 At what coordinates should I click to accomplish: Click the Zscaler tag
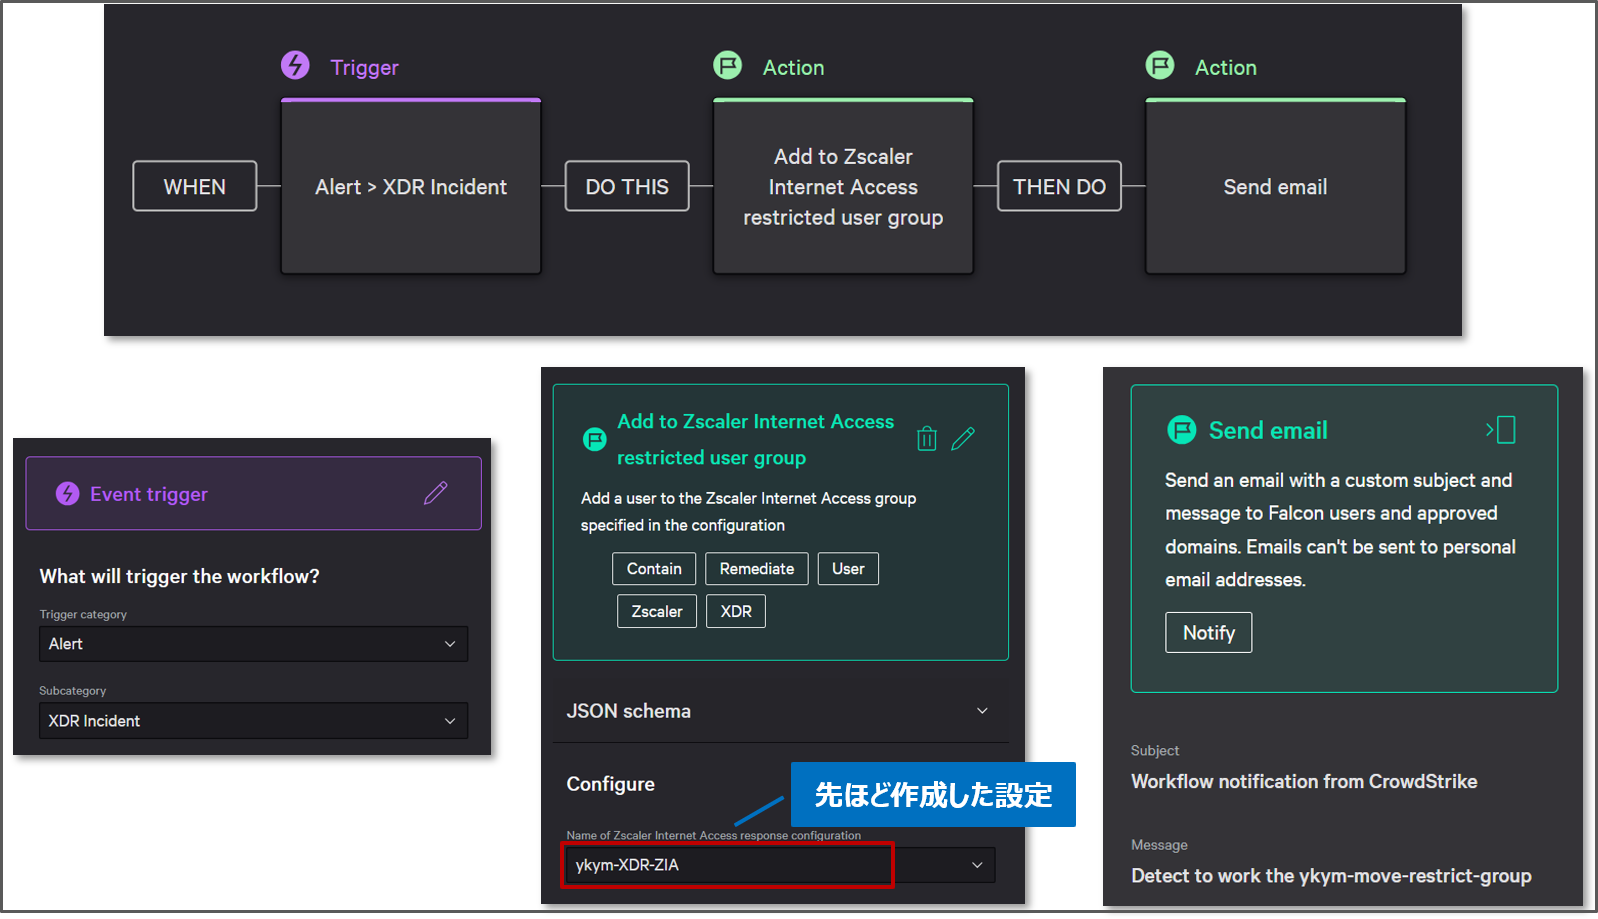[657, 611]
